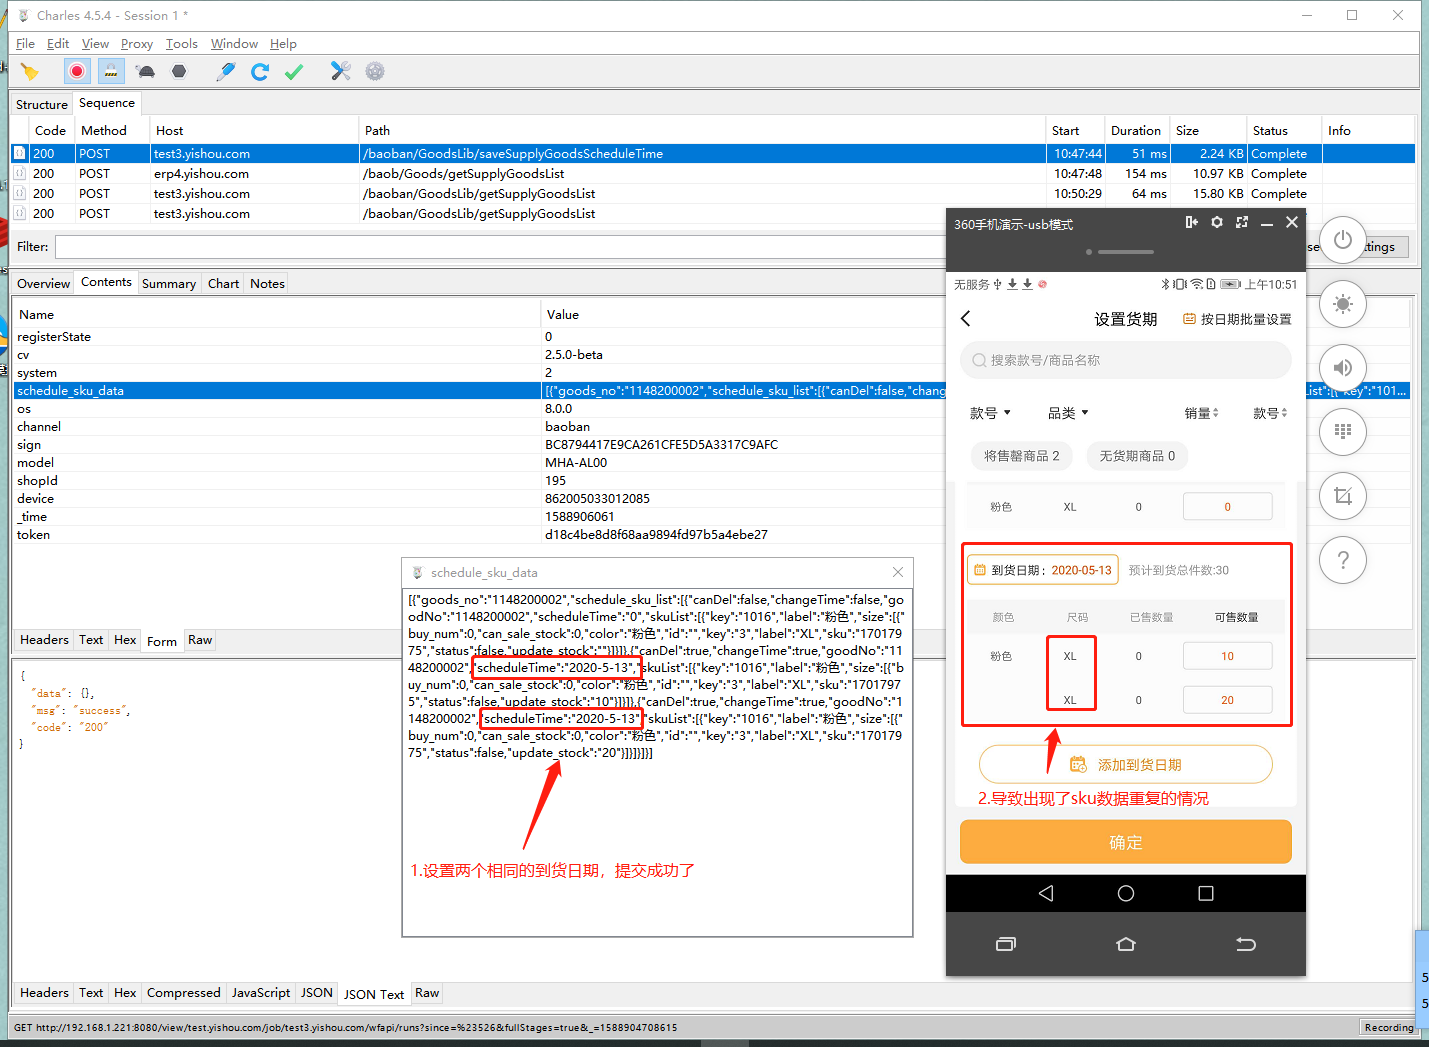The height and width of the screenshot is (1047, 1429).
Task: Click the phone-mirror crop screenshot icon
Action: [x=1343, y=496]
